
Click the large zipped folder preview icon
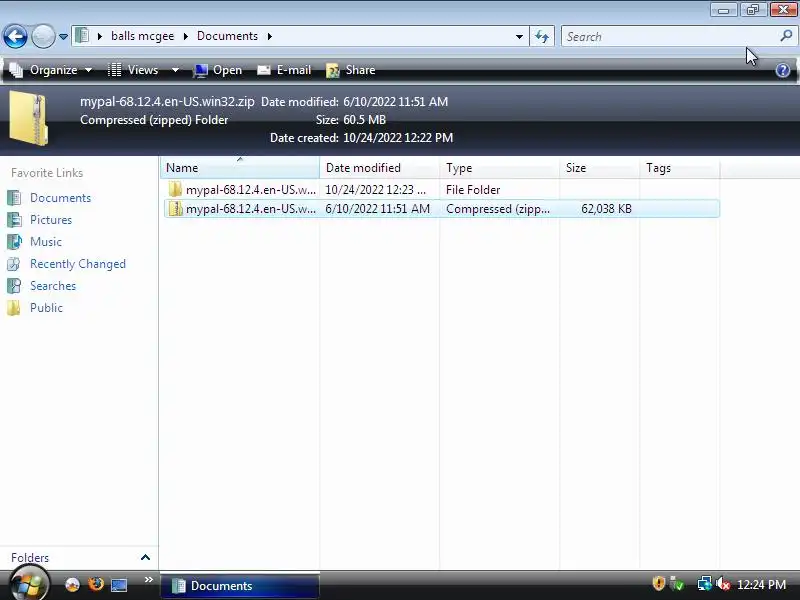pyautogui.click(x=29, y=118)
